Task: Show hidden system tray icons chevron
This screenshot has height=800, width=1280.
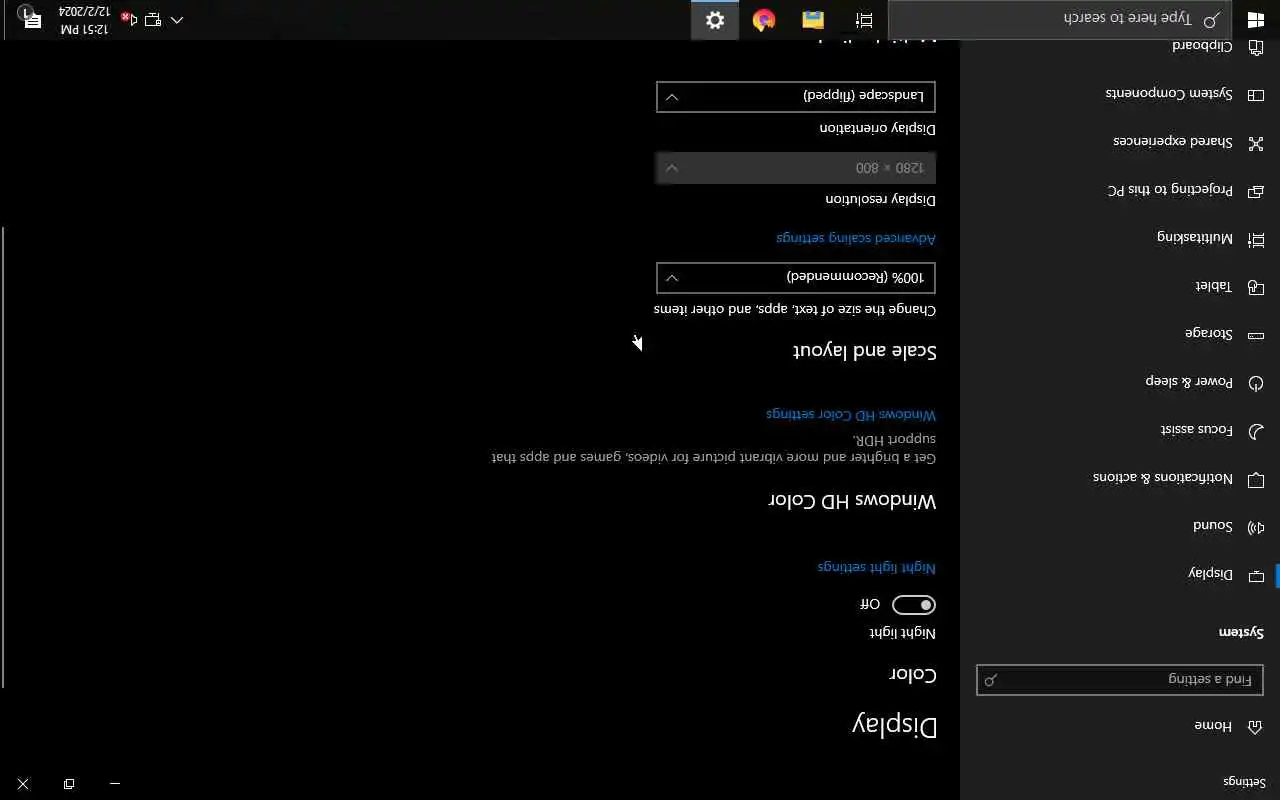Action: [177, 20]
